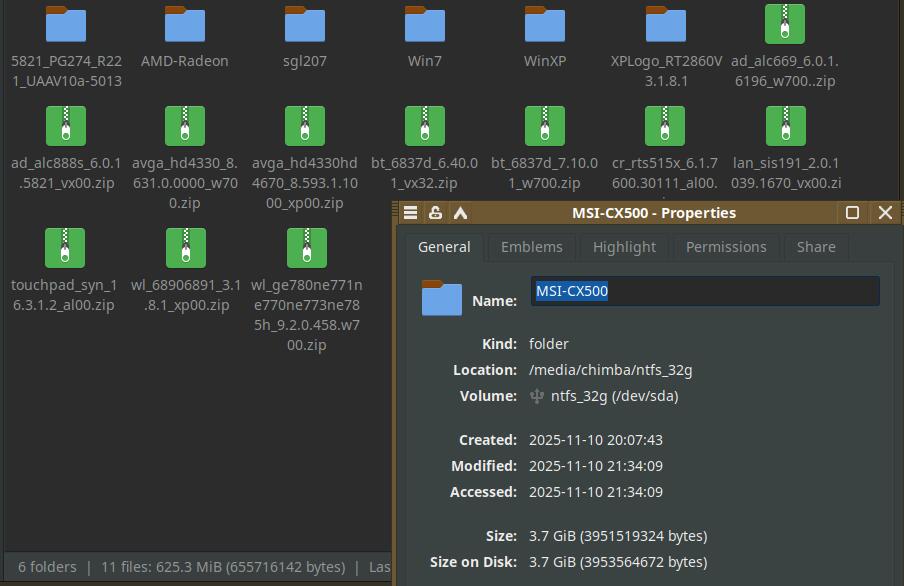The height and width of the screenshot is (586, 904).
Task: Select avga_hd4330hd4670_8.593.1.1000_xp00.zip archive icon
Action: 304,126
